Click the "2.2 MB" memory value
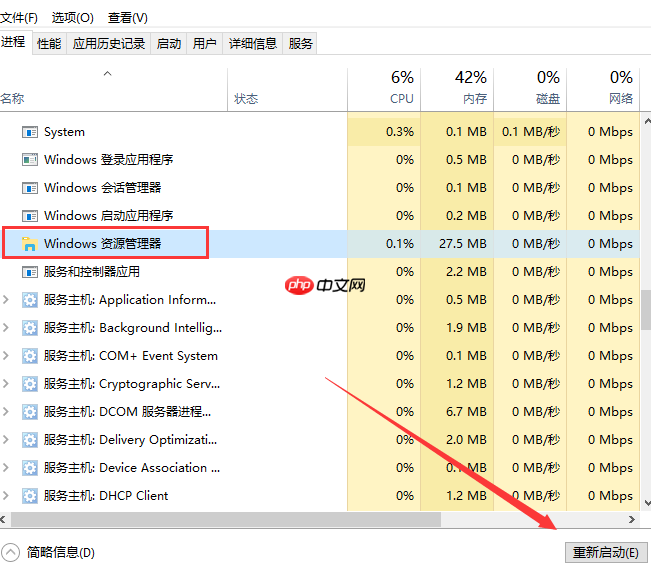The height and width of the screenshot is (571, 651). [466, 272]
